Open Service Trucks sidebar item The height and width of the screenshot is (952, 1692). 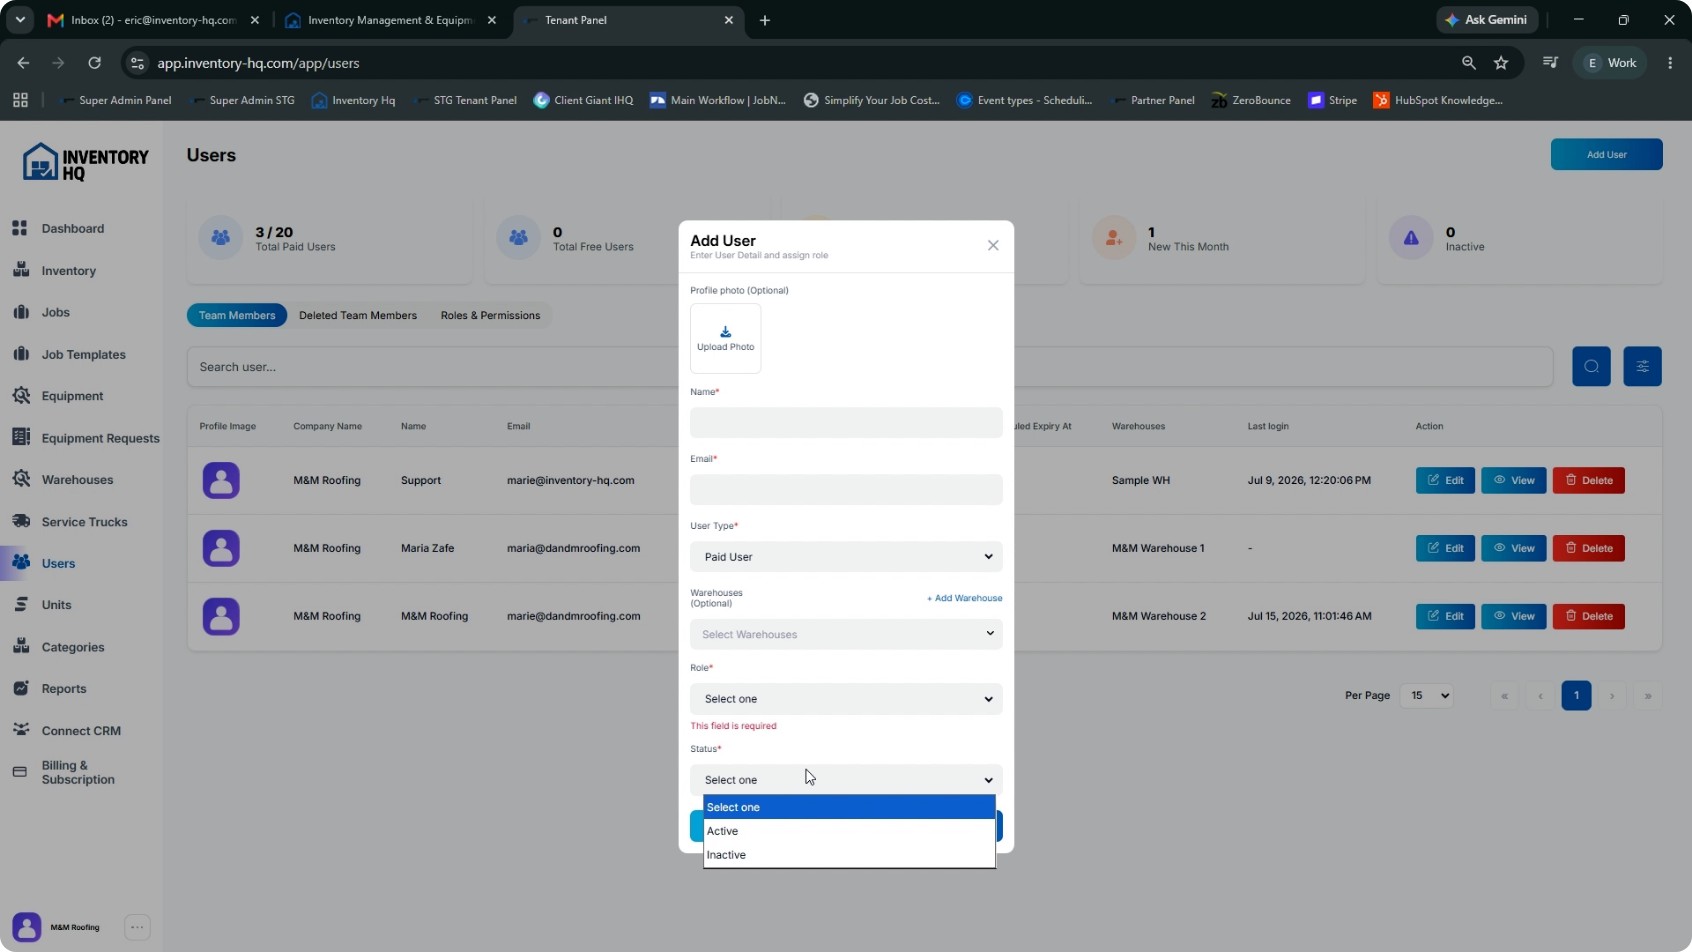84,522
